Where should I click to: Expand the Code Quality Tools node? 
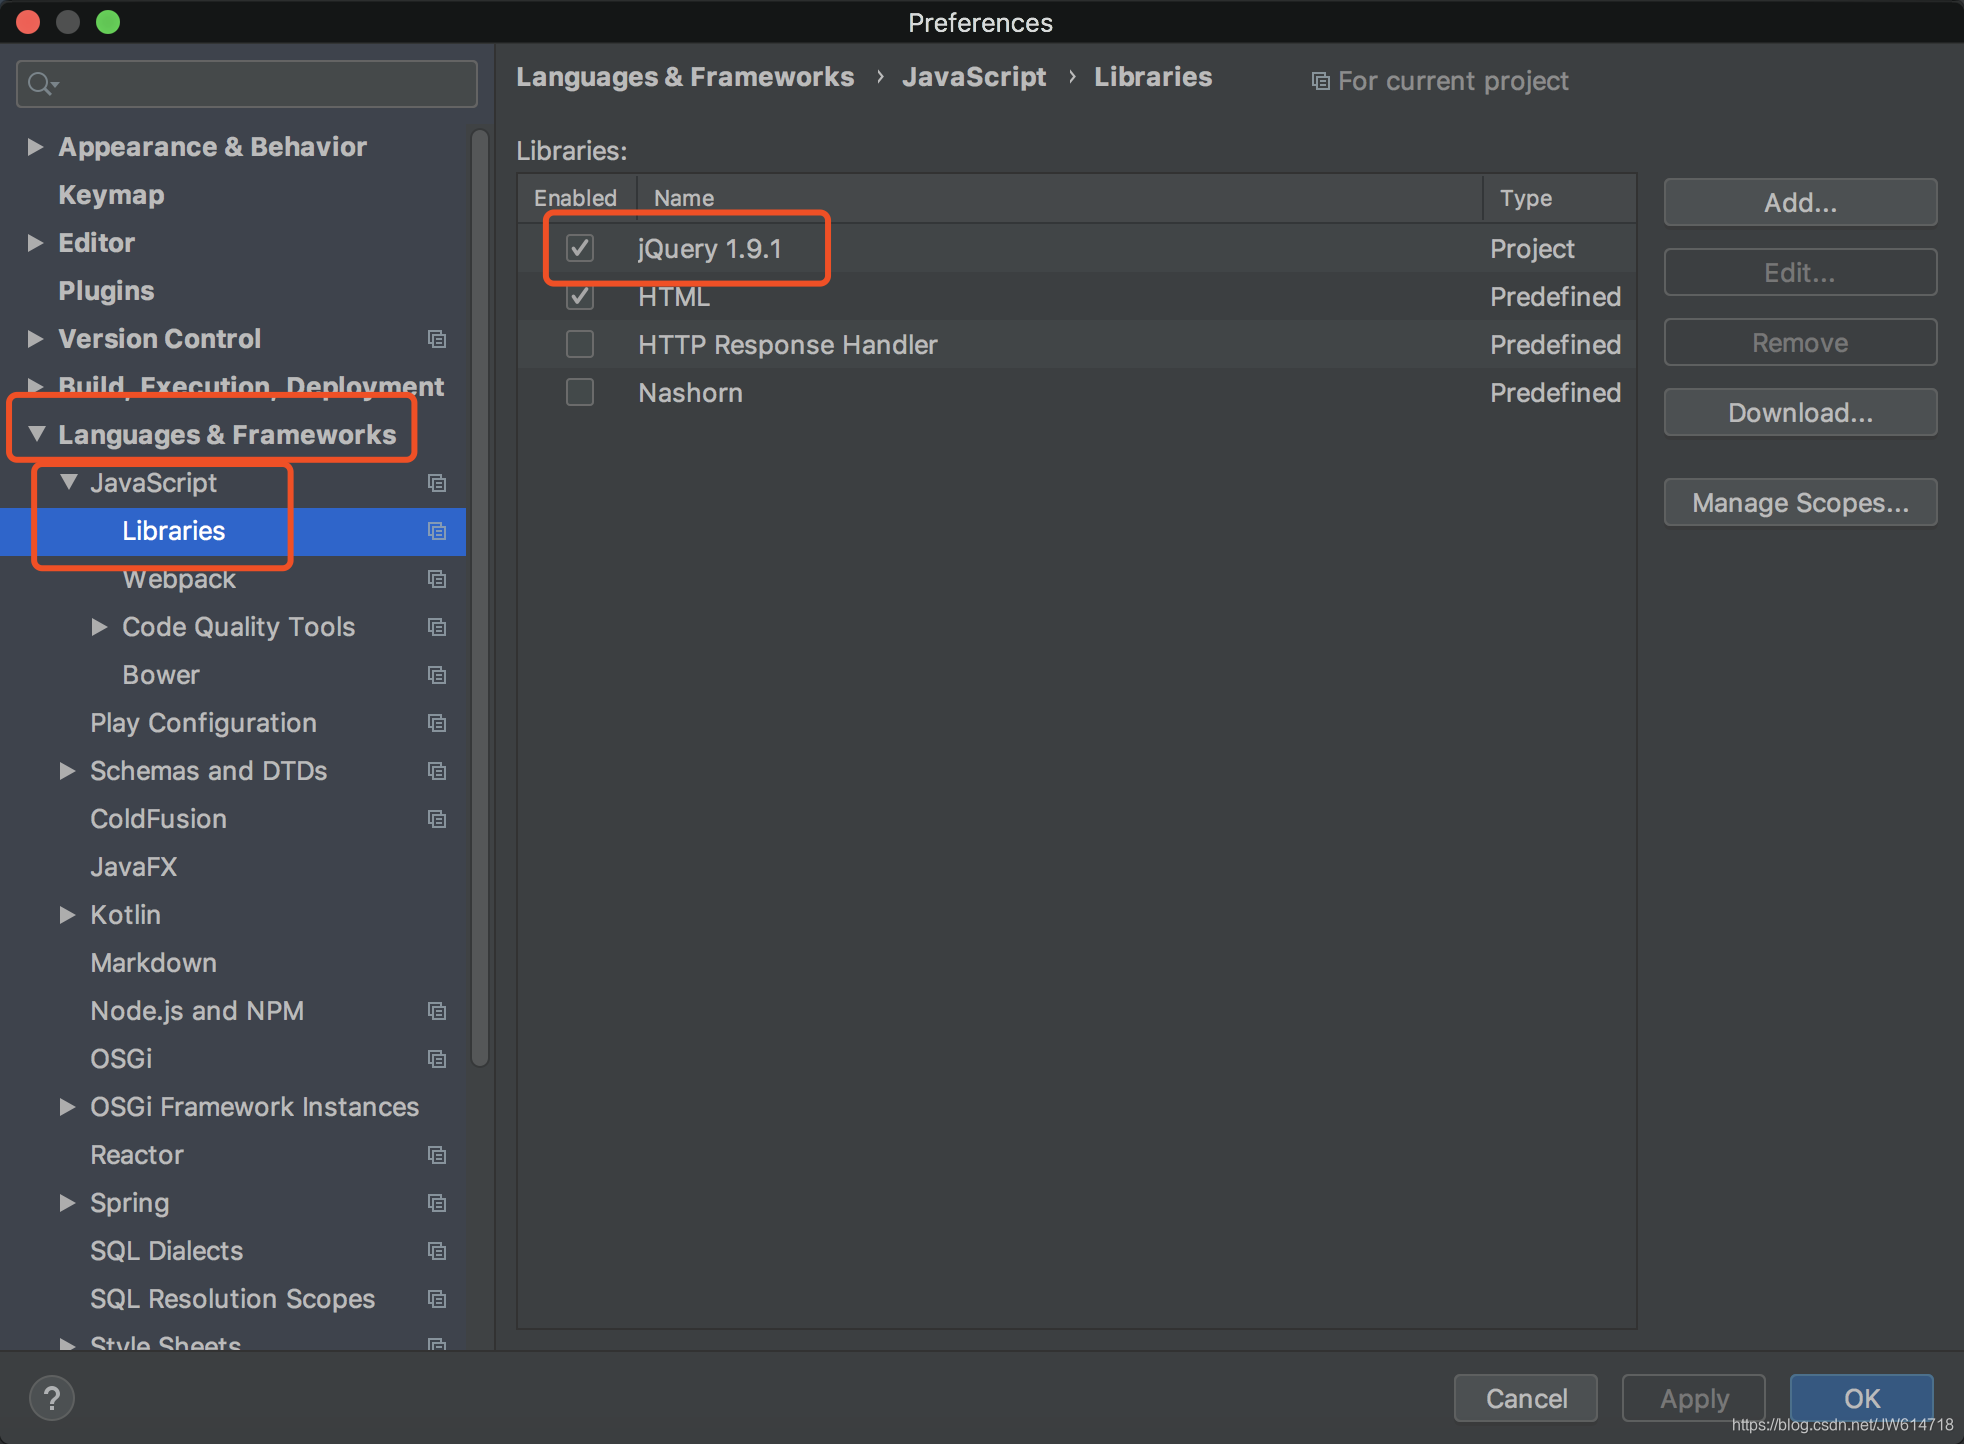tap(99, 627)
